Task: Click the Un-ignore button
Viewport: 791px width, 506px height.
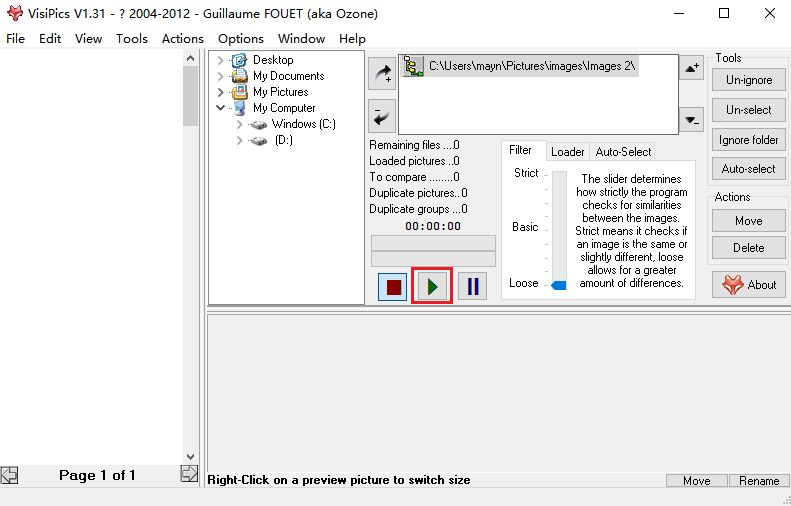Action: point(749,80)
